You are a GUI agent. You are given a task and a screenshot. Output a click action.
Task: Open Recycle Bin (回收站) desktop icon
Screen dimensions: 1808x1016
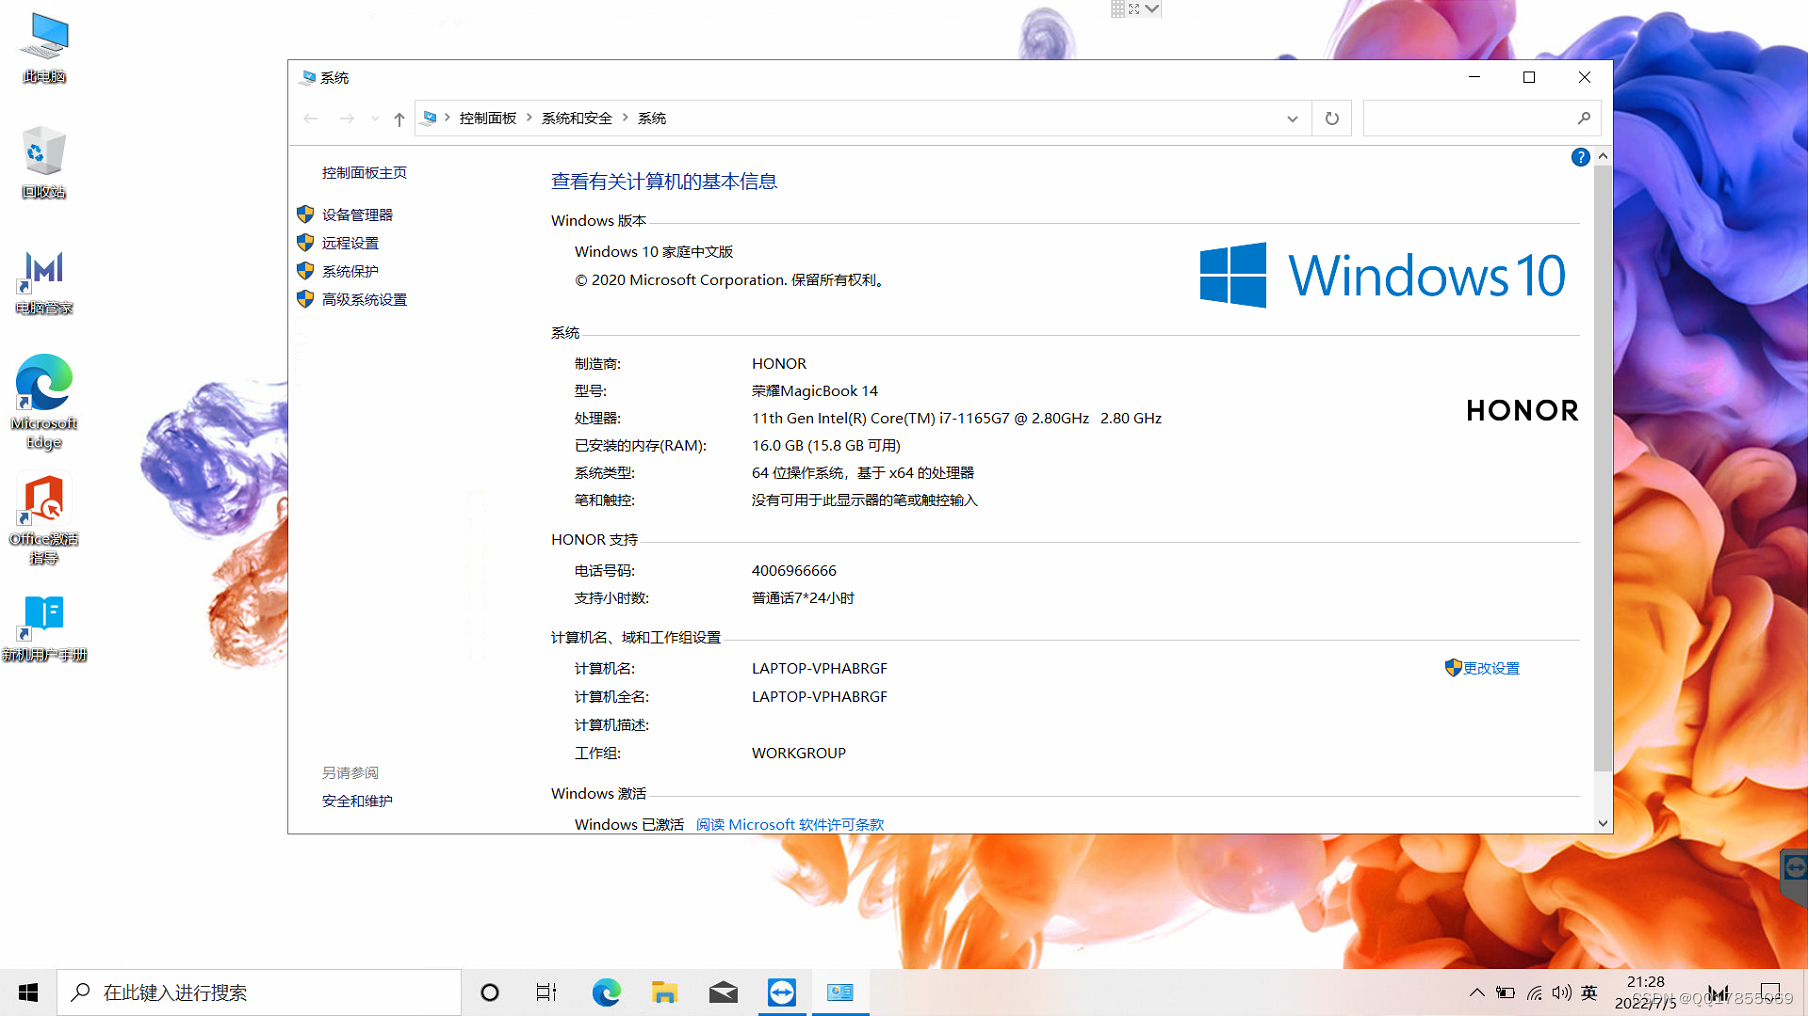(x=44, y=163)
